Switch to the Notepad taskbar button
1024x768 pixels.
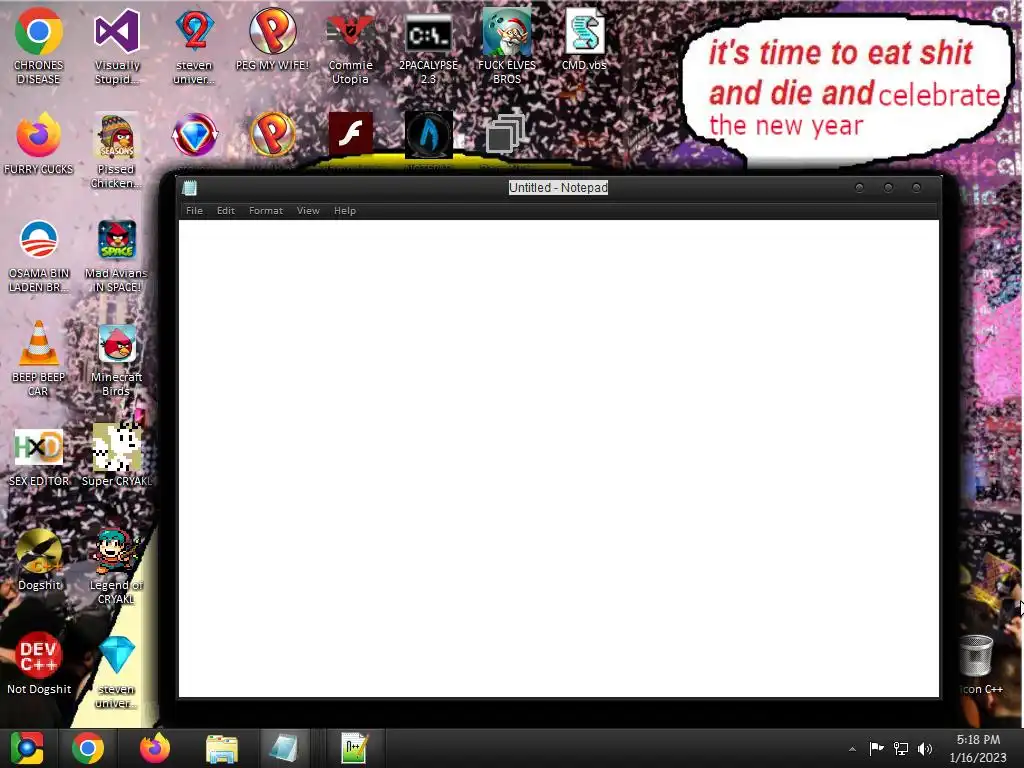[x=285, y=748]
